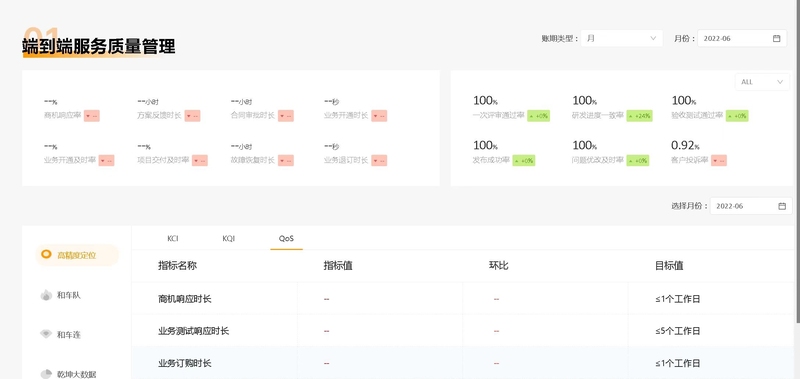Click the 验收测试通过率 metric label

(x=697, y=116)
